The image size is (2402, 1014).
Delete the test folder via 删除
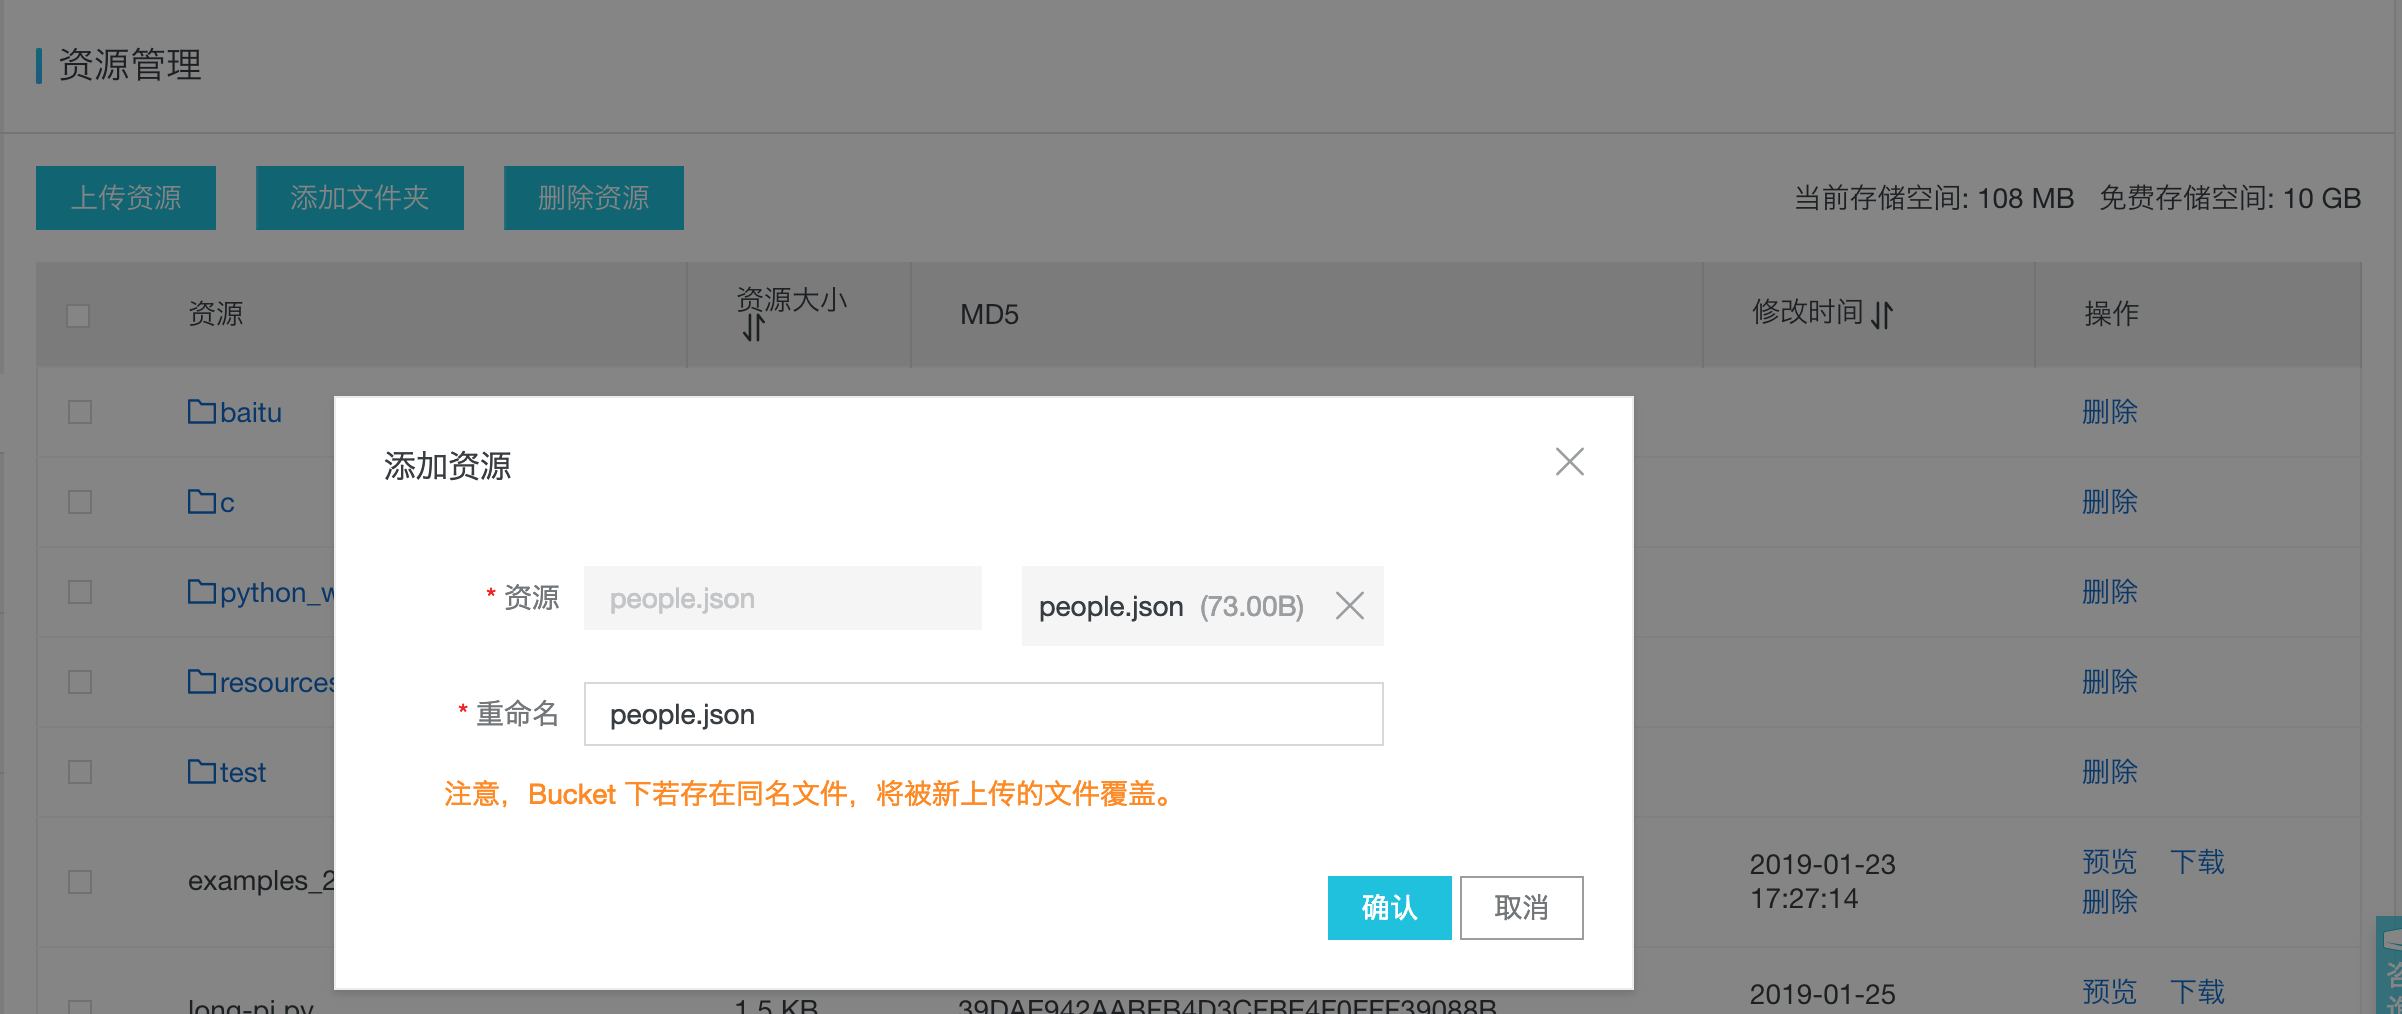(2110, 772)
